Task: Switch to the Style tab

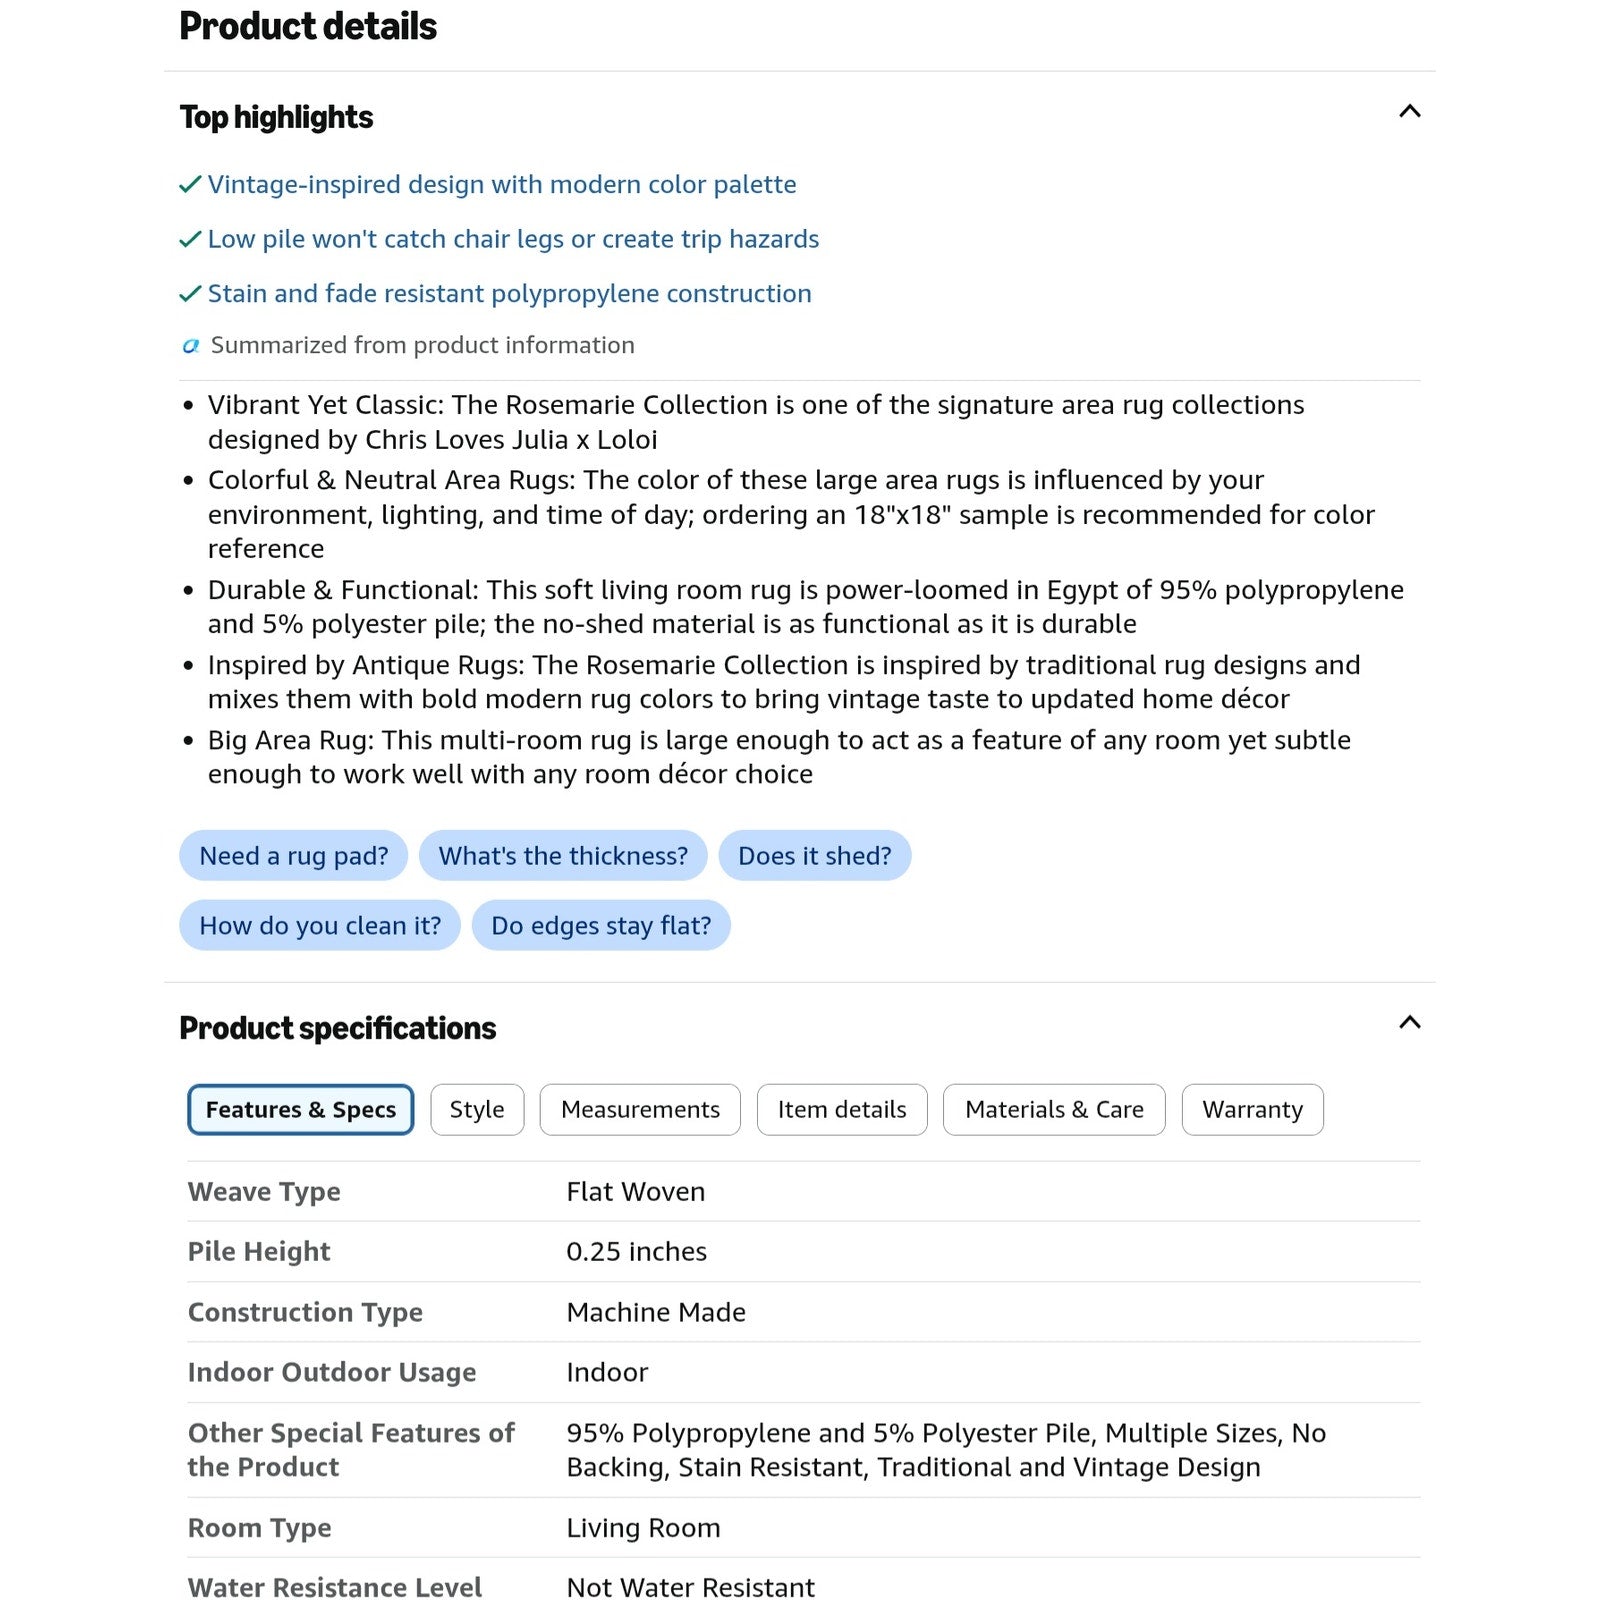Action: 477,1110
